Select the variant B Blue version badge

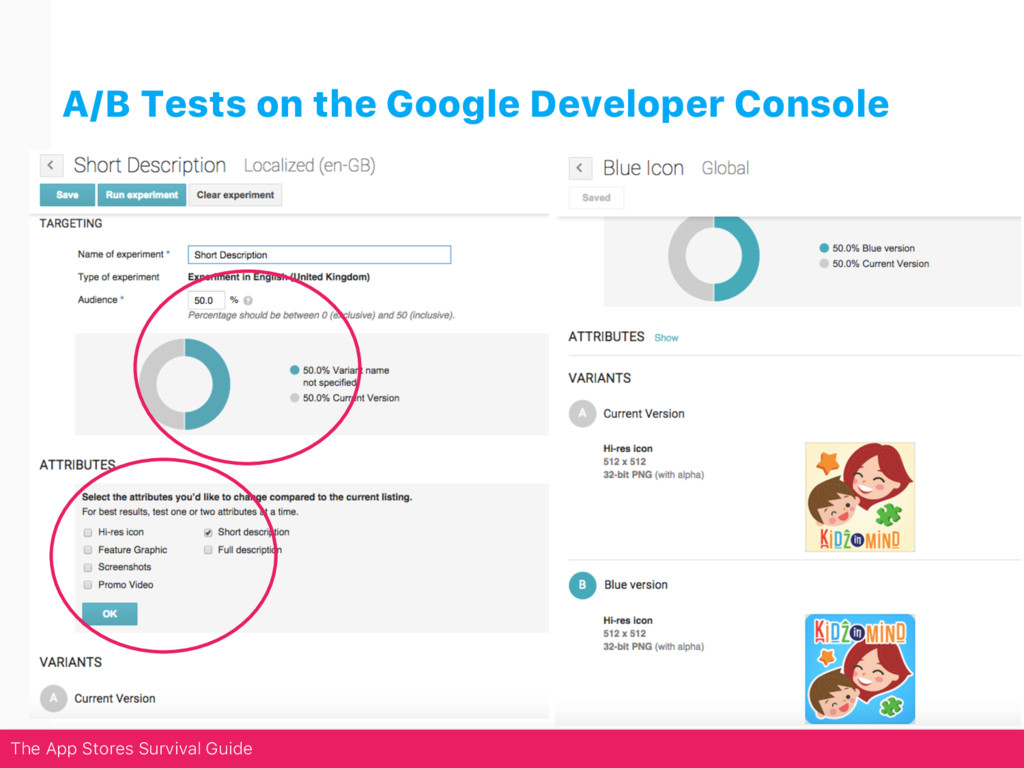582,585
